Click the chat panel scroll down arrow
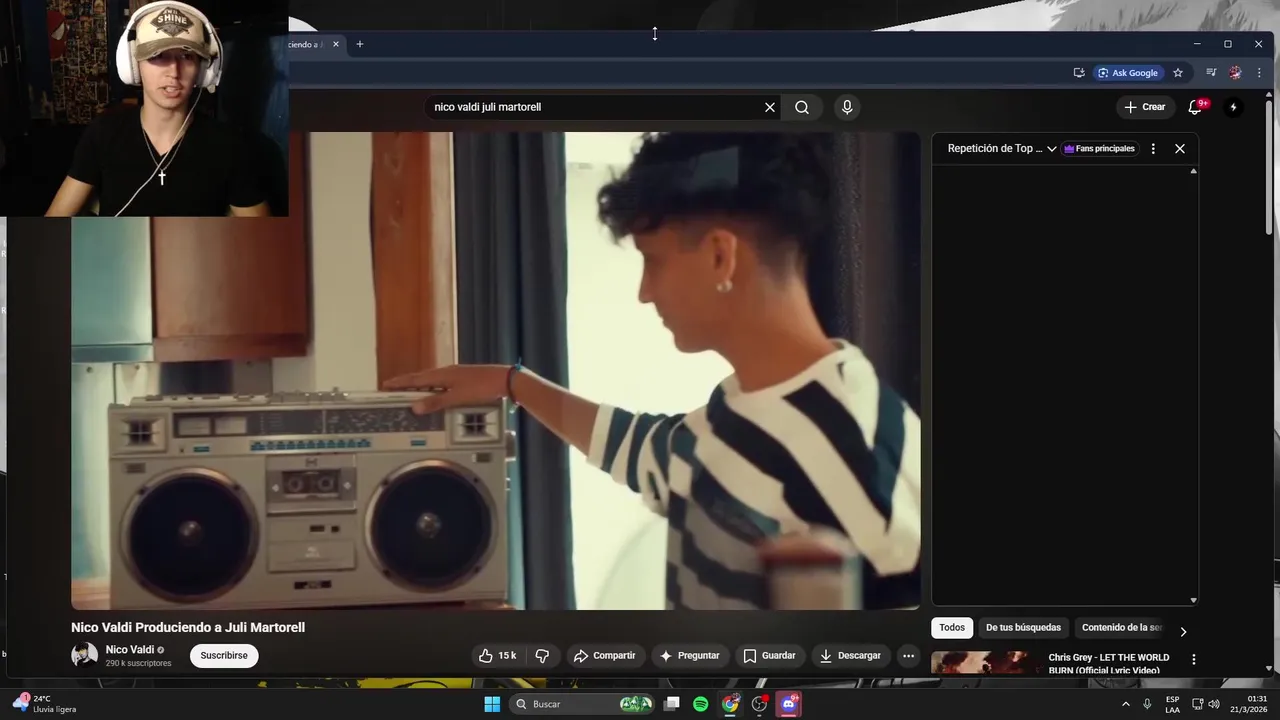 point(1193,600)
